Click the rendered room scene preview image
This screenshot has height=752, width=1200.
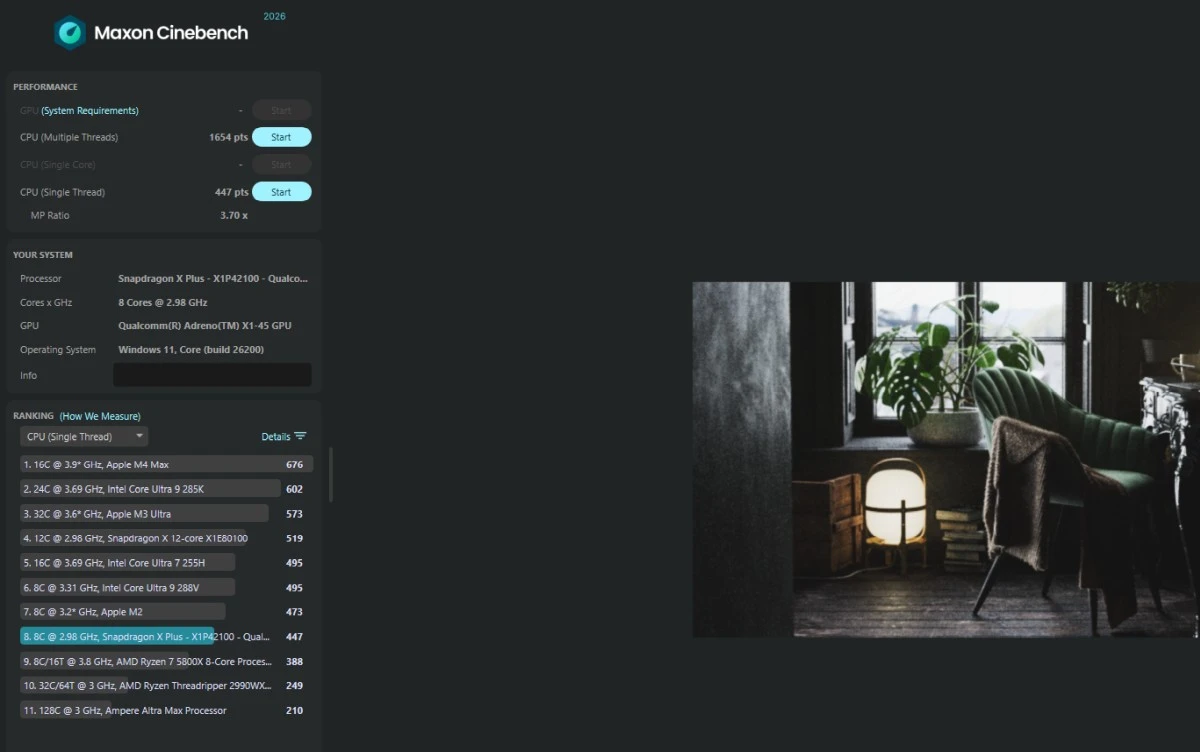(x=945, y=459)
